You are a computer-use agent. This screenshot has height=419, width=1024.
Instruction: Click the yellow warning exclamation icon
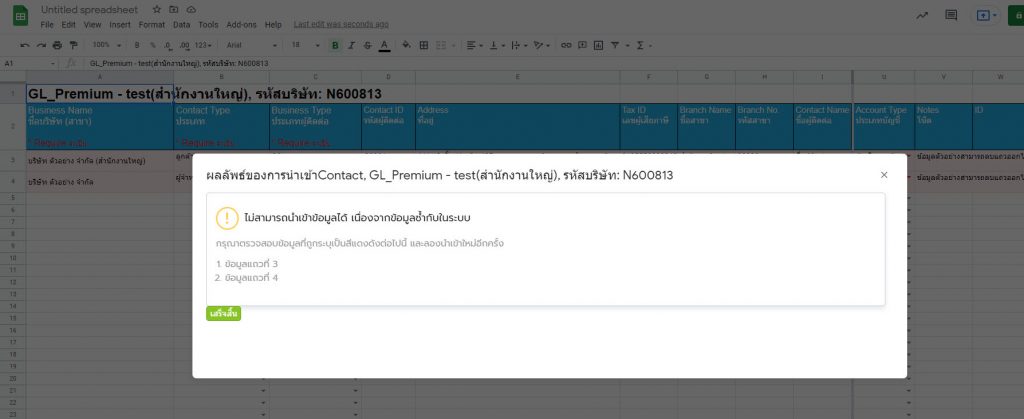pyautogui.click(x=227, y=218)
